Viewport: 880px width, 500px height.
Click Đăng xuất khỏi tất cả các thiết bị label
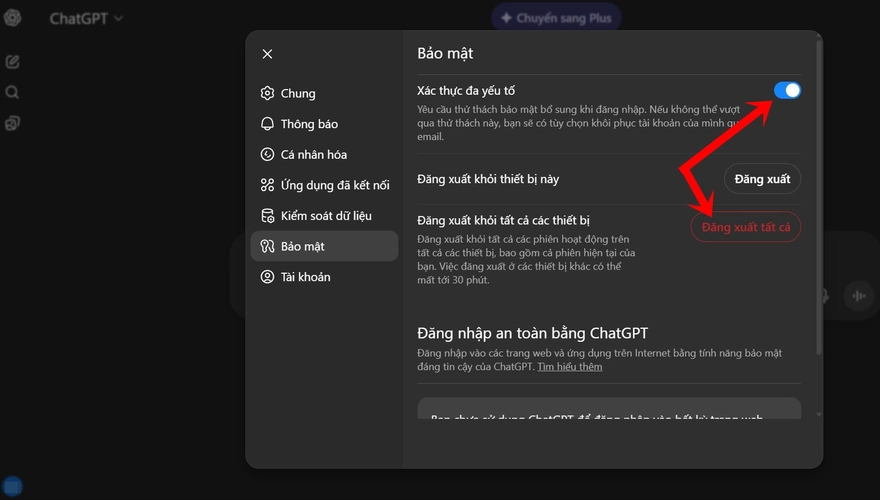[503, 221]
